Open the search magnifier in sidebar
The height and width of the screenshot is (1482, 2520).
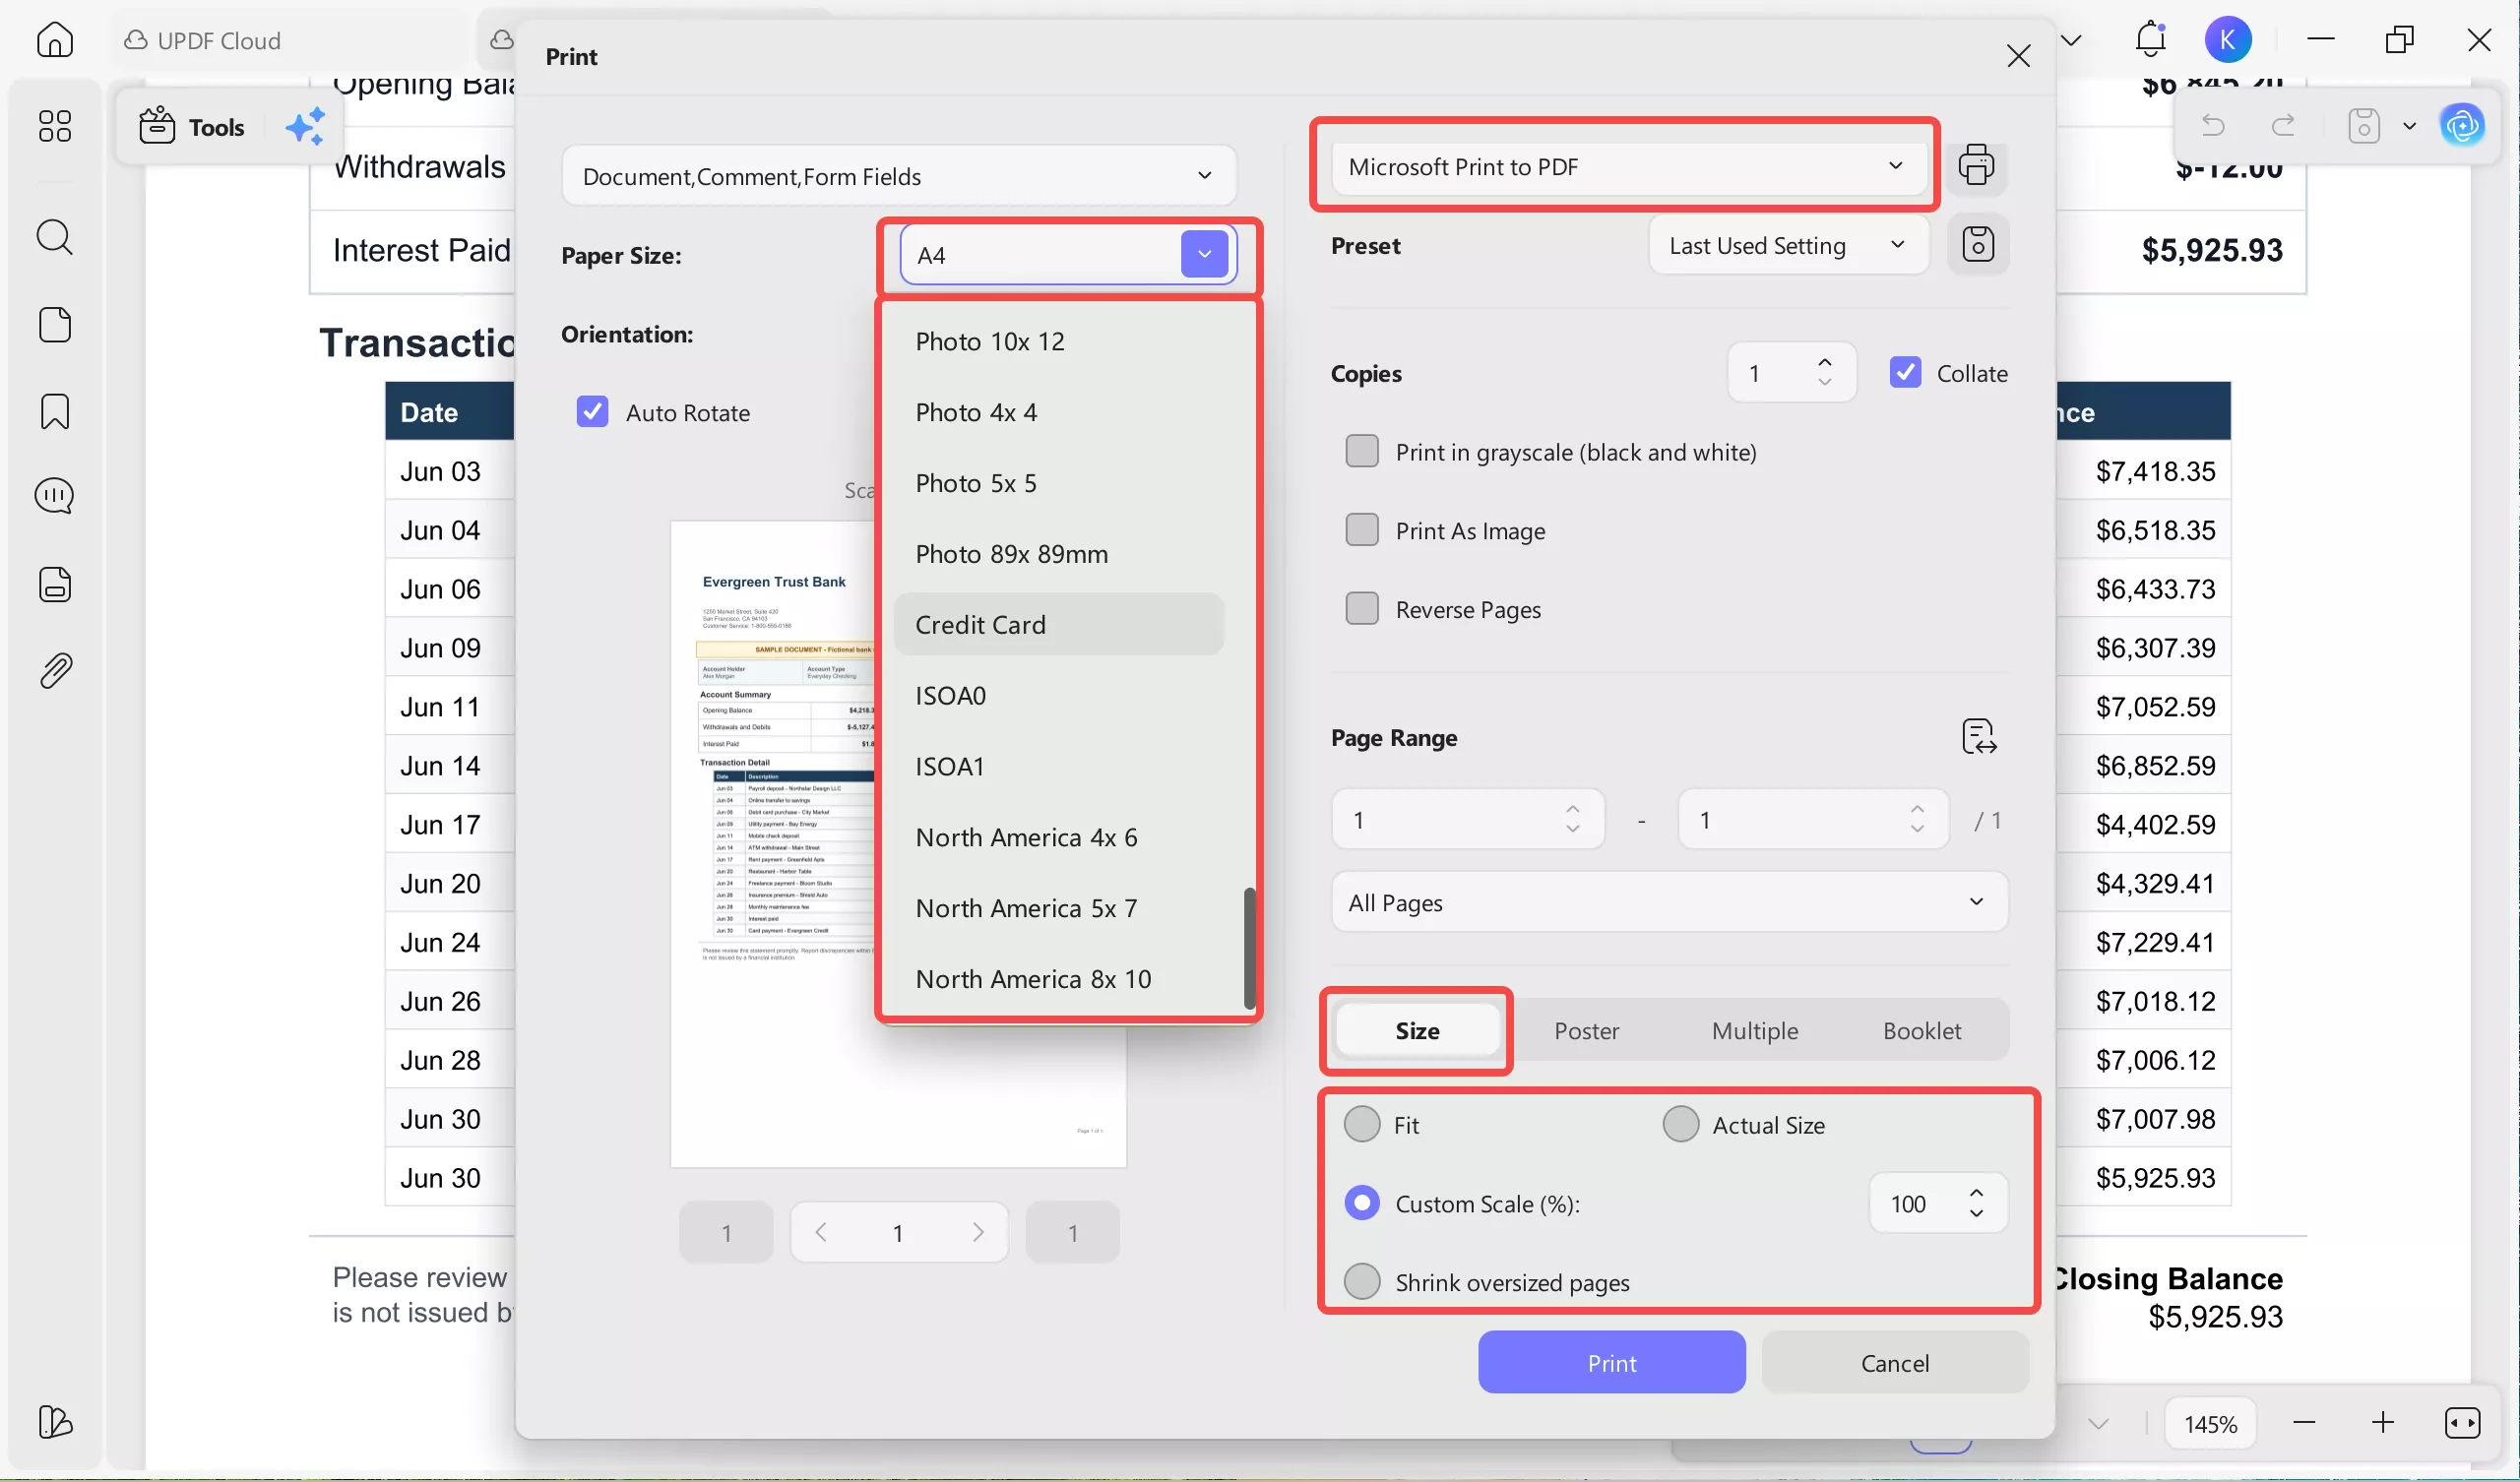pos(55,237)
